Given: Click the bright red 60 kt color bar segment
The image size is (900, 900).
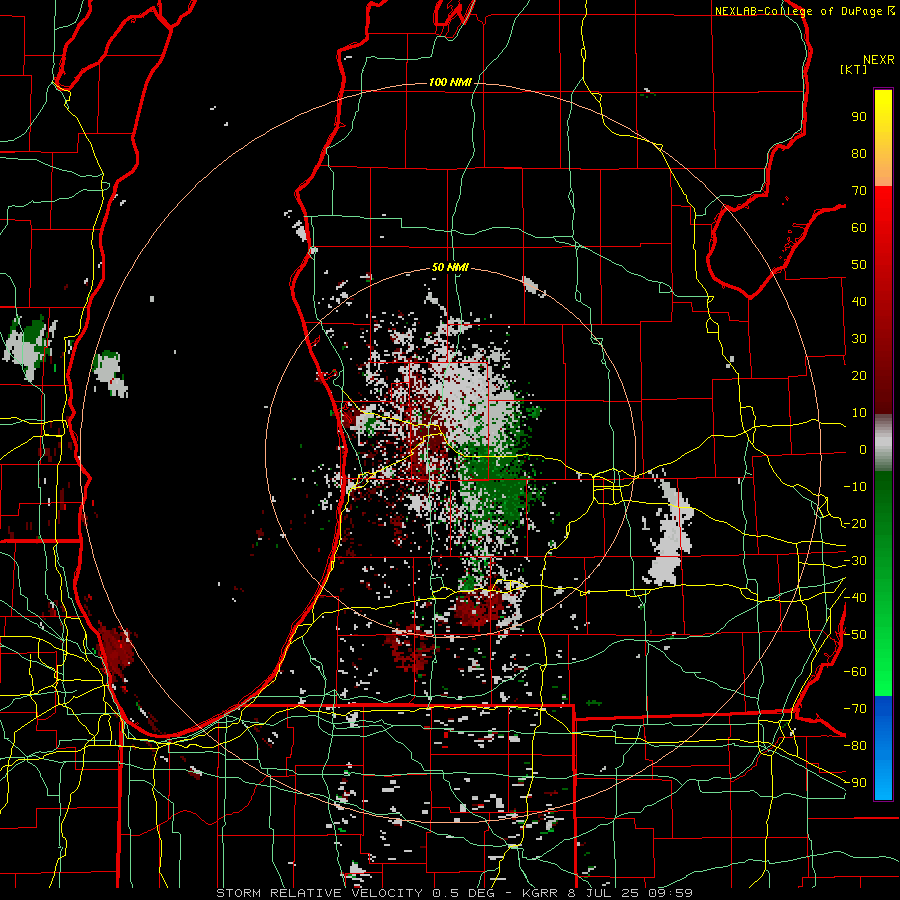Looking at the screenshot, I should [x=883, y=224].
